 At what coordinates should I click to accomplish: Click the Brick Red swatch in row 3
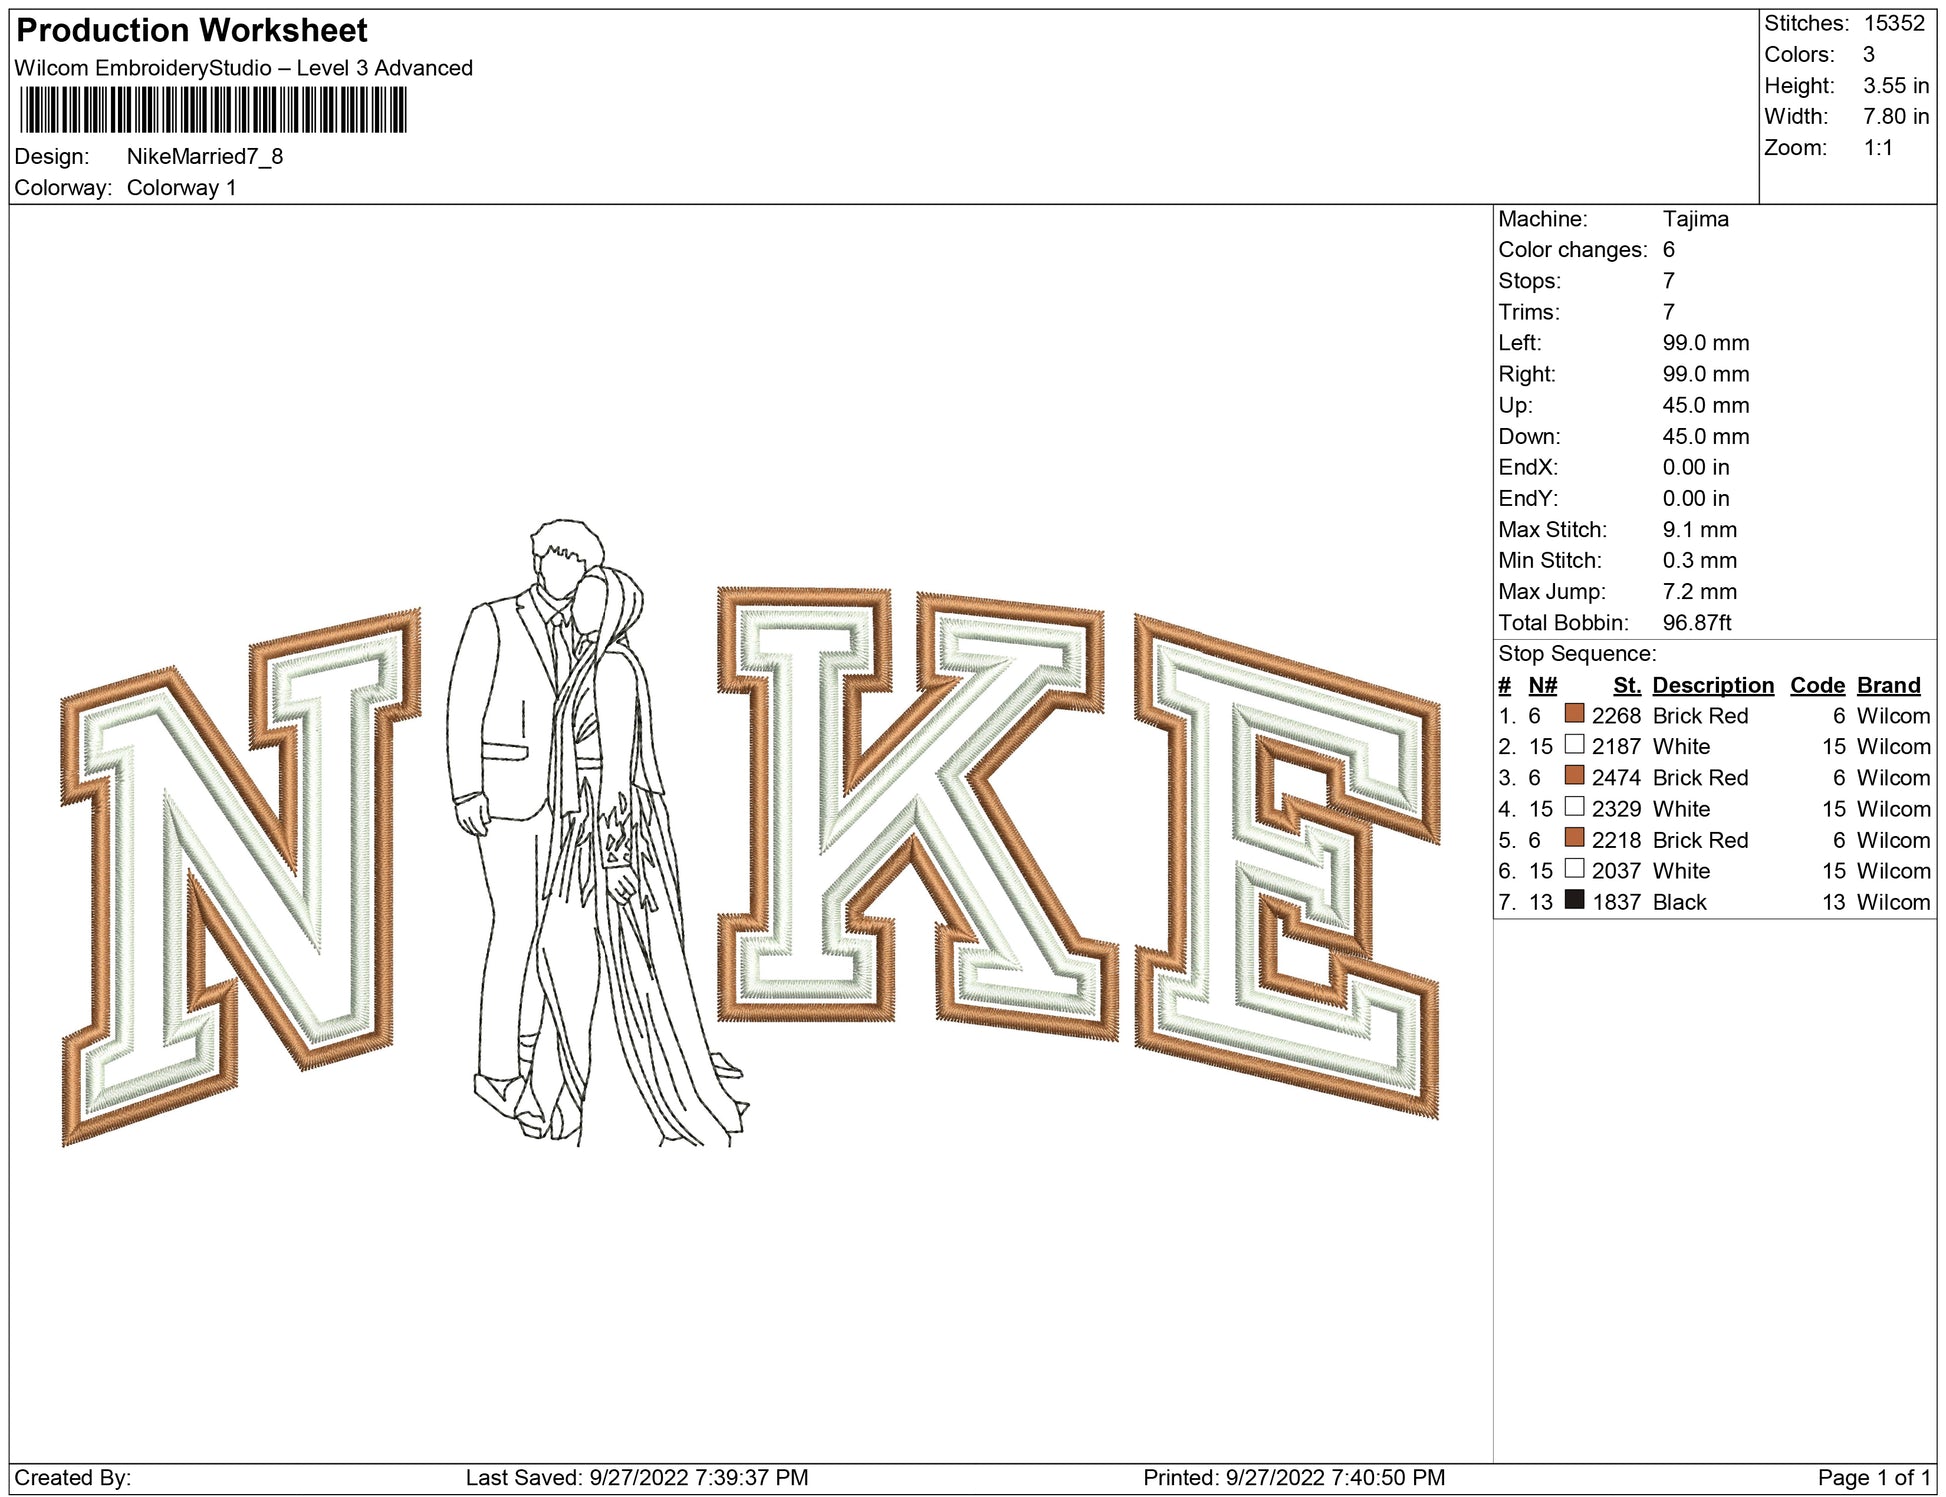[x=1574, y=775]
